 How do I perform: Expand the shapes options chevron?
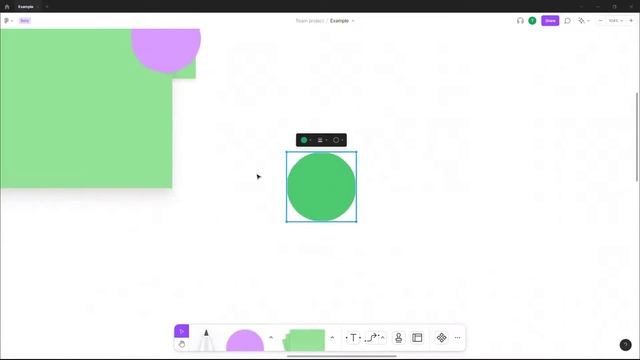pyautogui.click(x=271, y=338)
